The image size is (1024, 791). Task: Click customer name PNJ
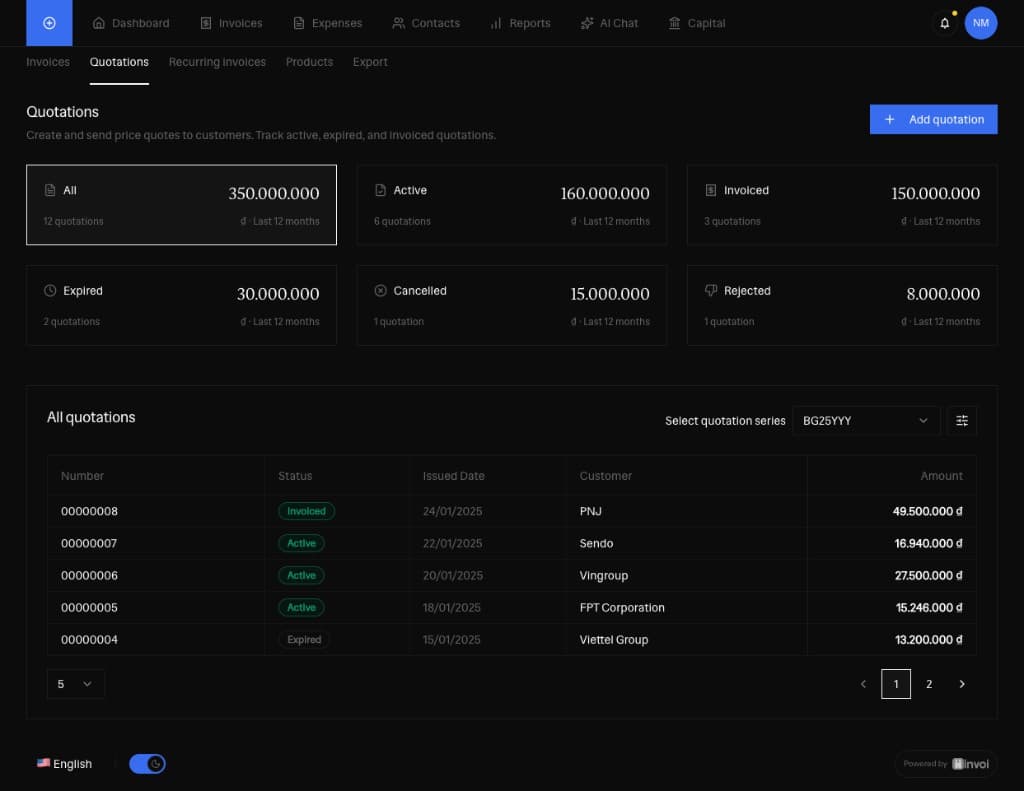click(x=590, y=511)
